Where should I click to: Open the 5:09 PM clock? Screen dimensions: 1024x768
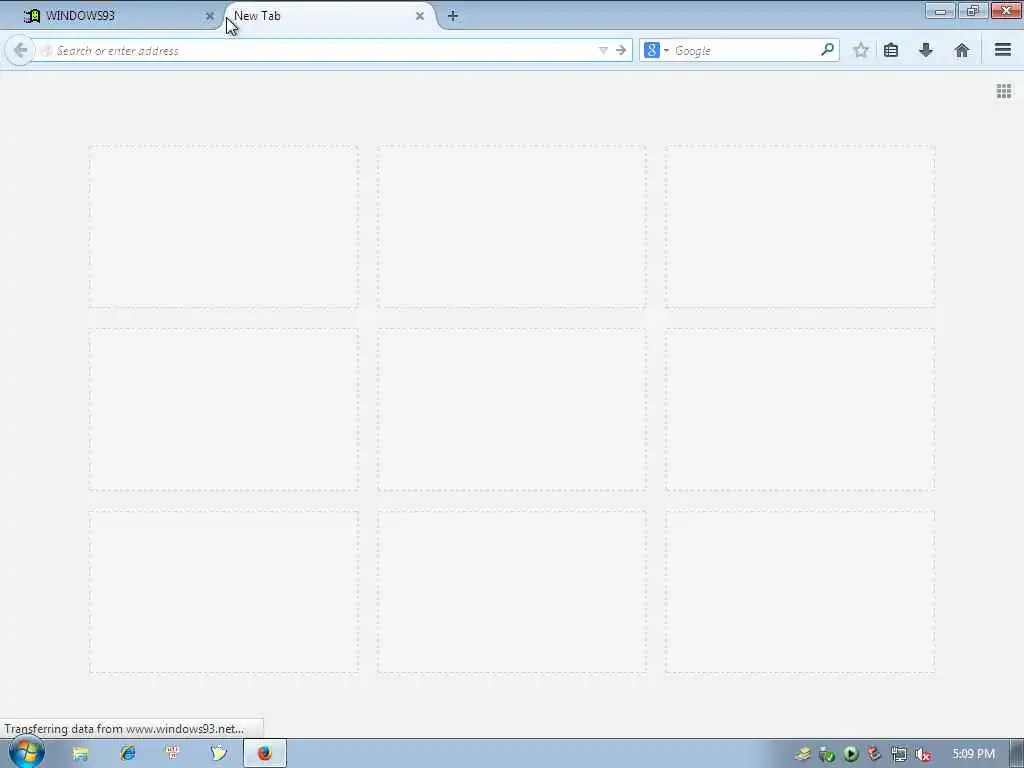(x=974, y=754)
